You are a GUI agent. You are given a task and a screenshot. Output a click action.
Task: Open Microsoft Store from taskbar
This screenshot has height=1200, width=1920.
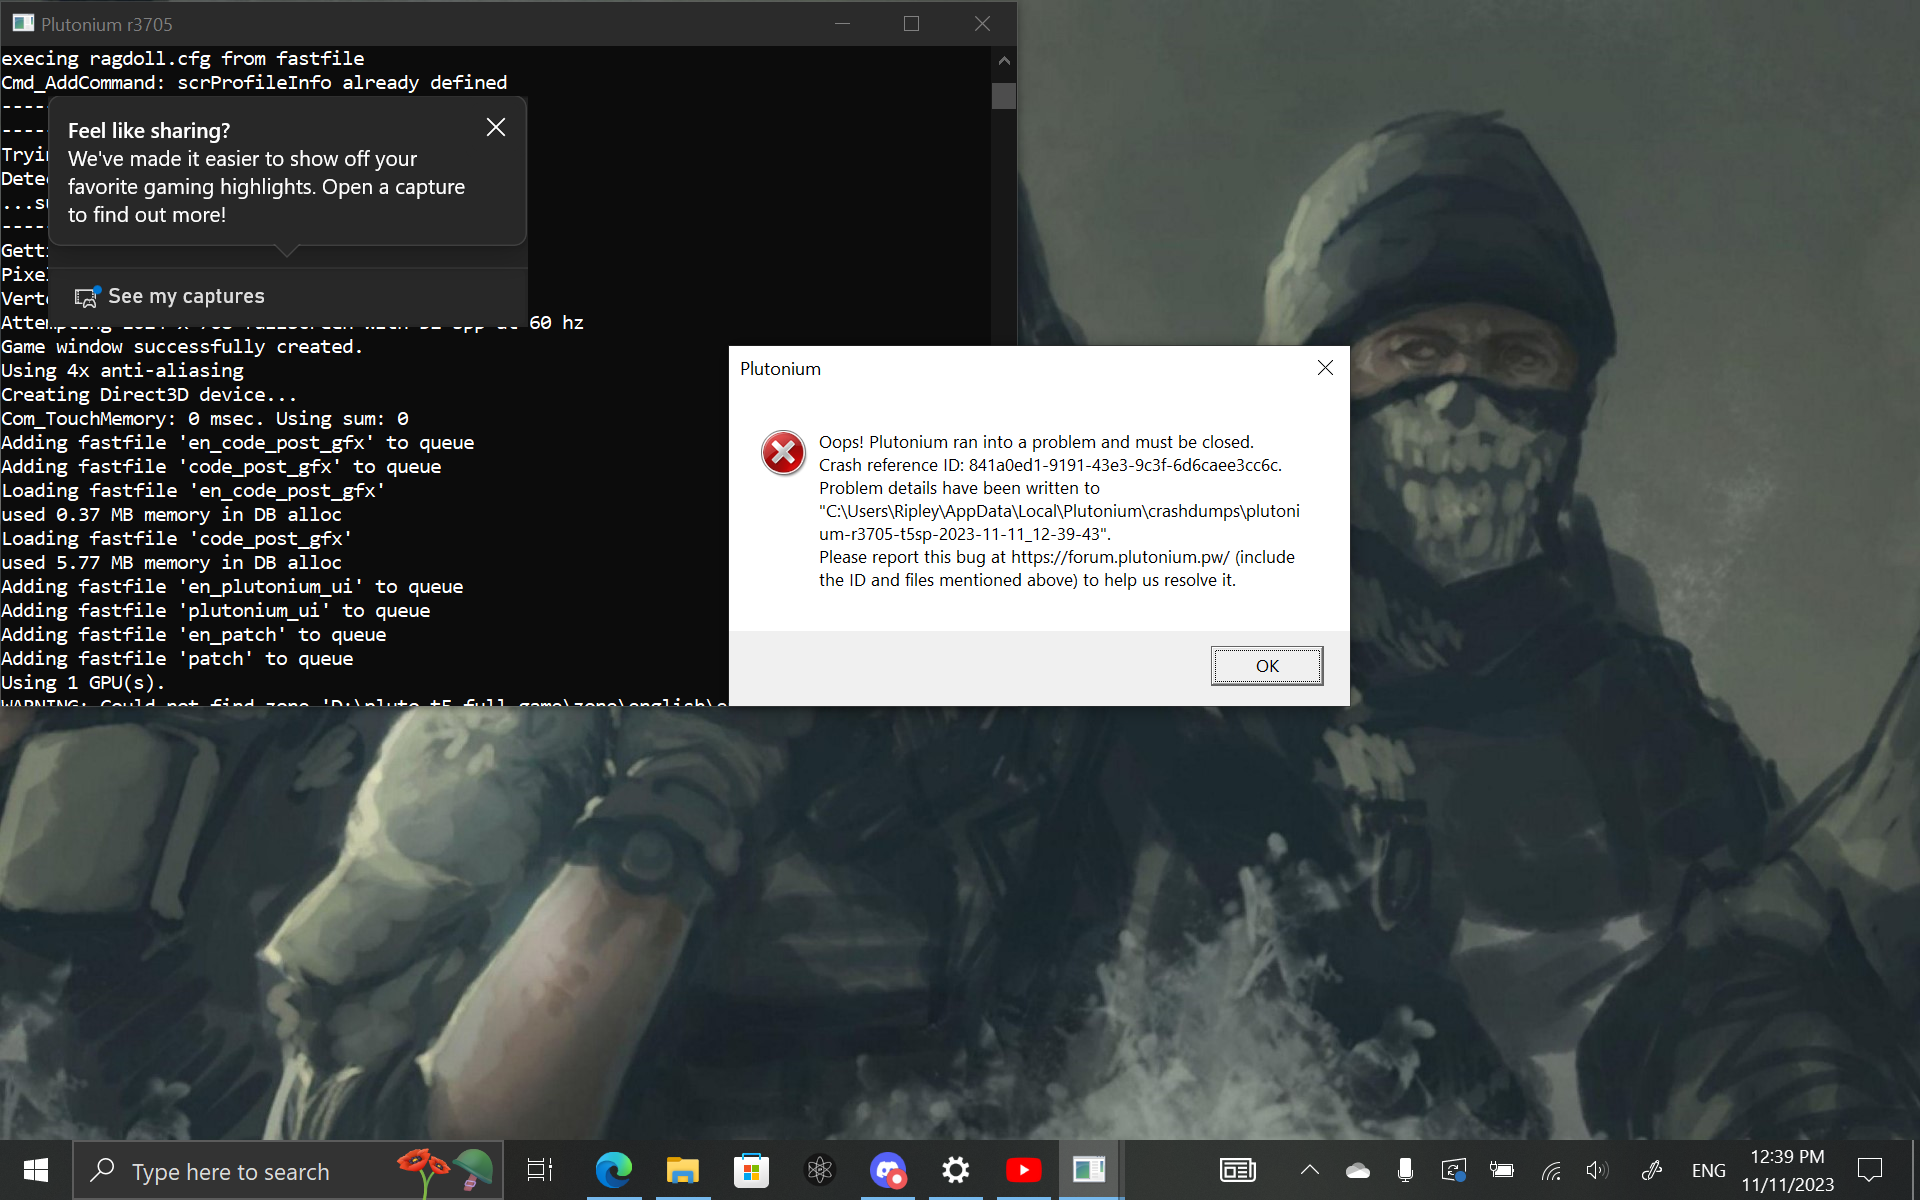751,1170
